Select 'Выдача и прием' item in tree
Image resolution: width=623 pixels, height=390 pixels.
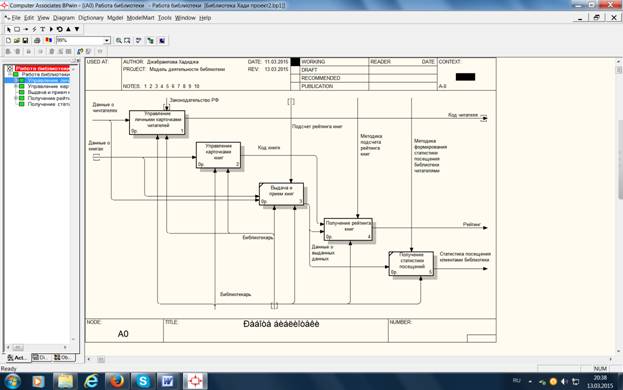point(48,92)
